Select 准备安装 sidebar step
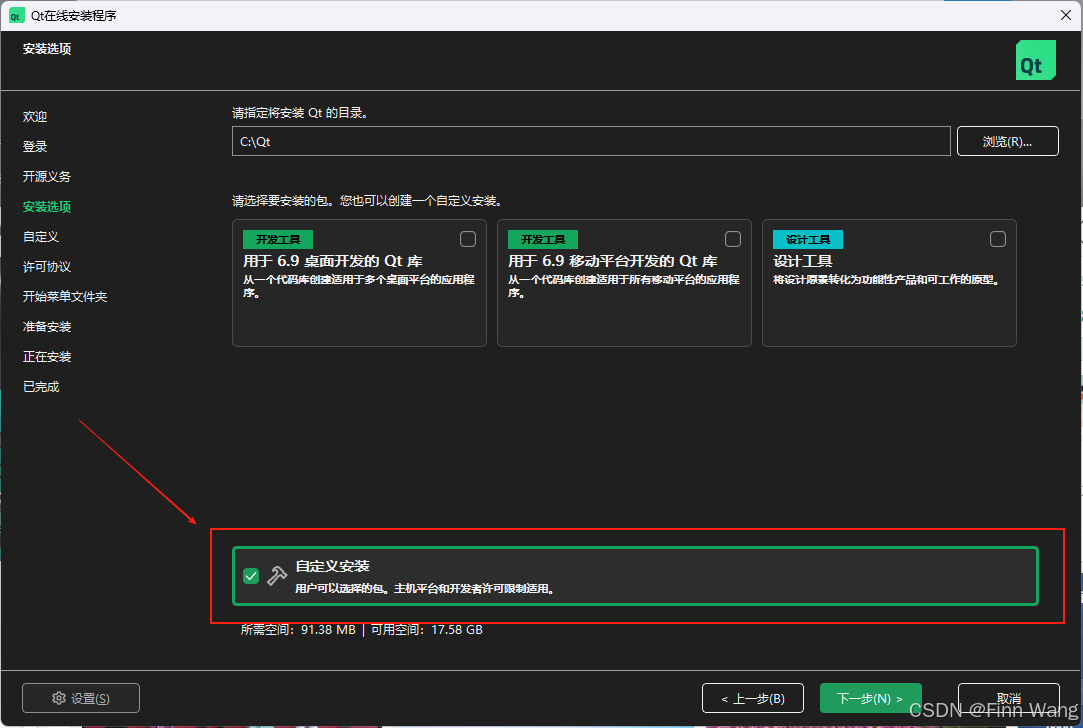The width and height of the screenshot is (1083, 728). click(47, 327)
